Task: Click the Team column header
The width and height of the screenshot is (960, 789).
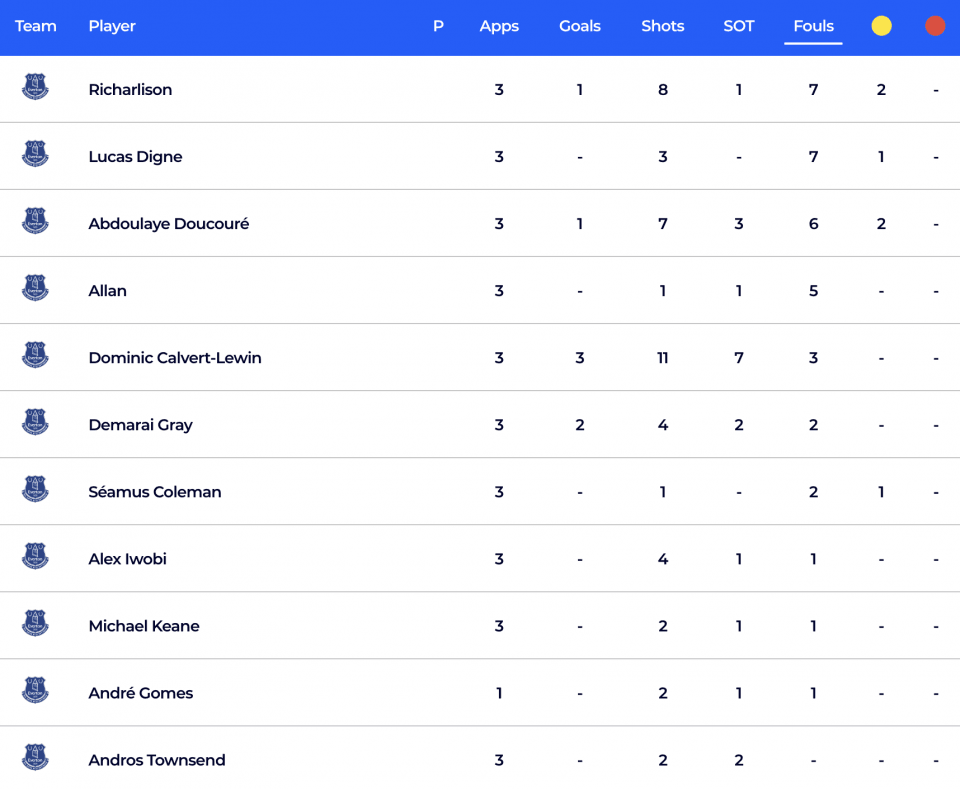Action: (x=36, y=26)
